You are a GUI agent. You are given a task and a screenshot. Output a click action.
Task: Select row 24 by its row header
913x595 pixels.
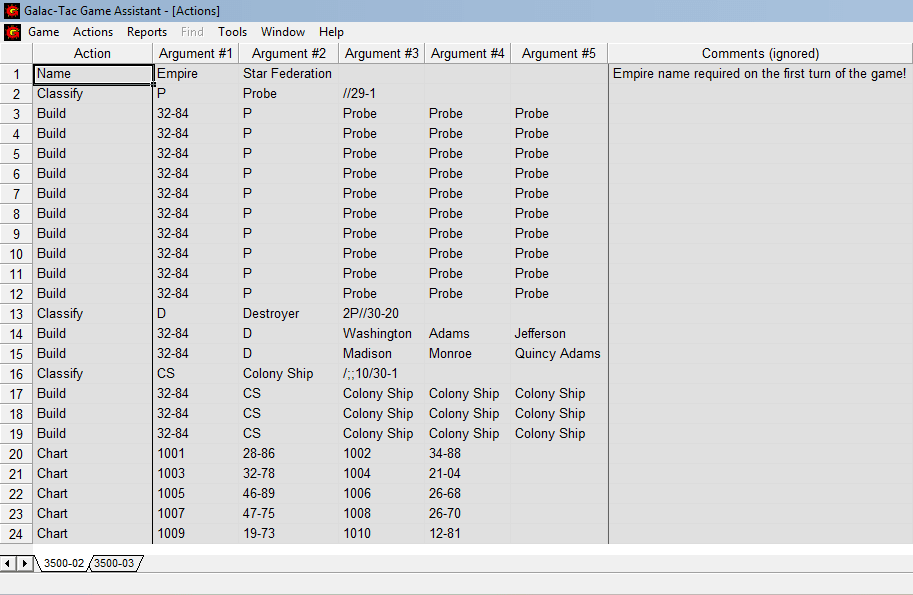point(16,533)
